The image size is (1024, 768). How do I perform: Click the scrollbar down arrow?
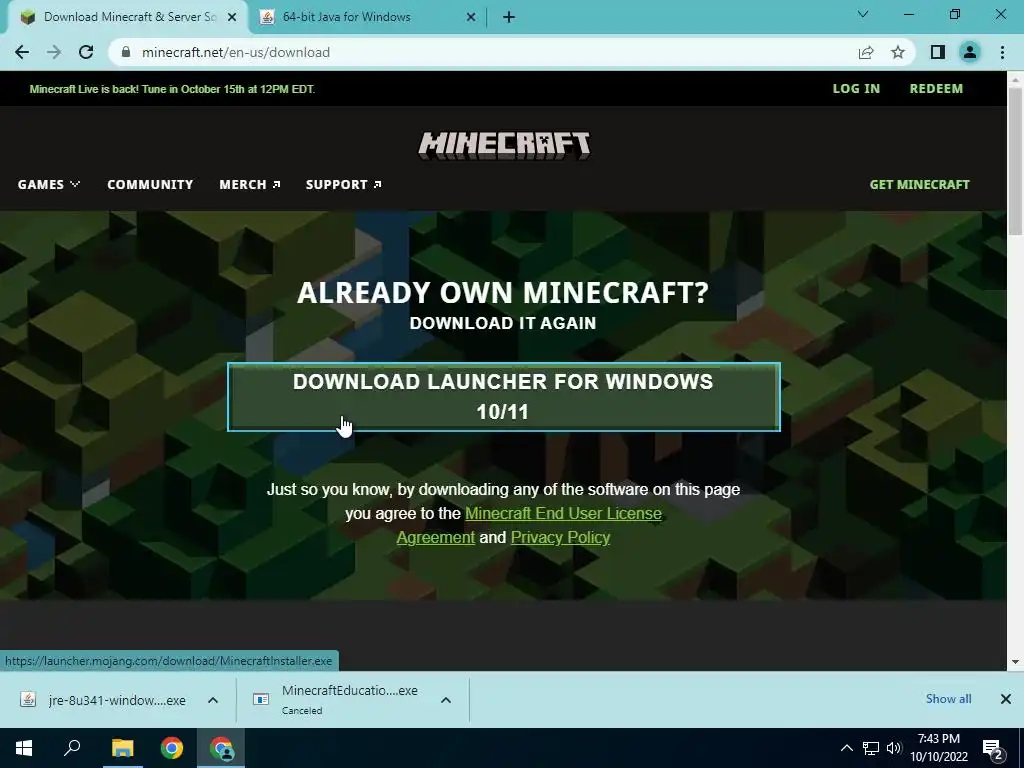click(1016, 662)
